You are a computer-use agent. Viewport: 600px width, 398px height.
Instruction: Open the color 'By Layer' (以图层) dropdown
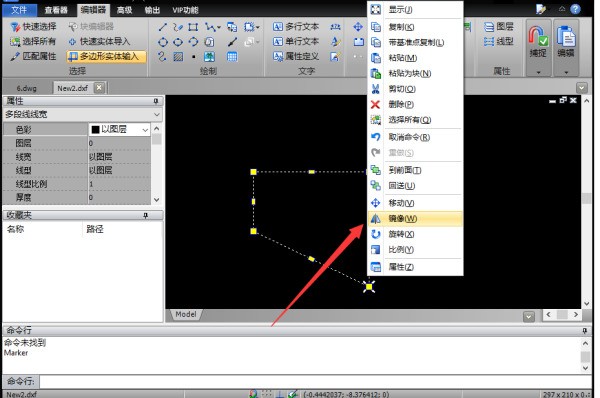119,129
